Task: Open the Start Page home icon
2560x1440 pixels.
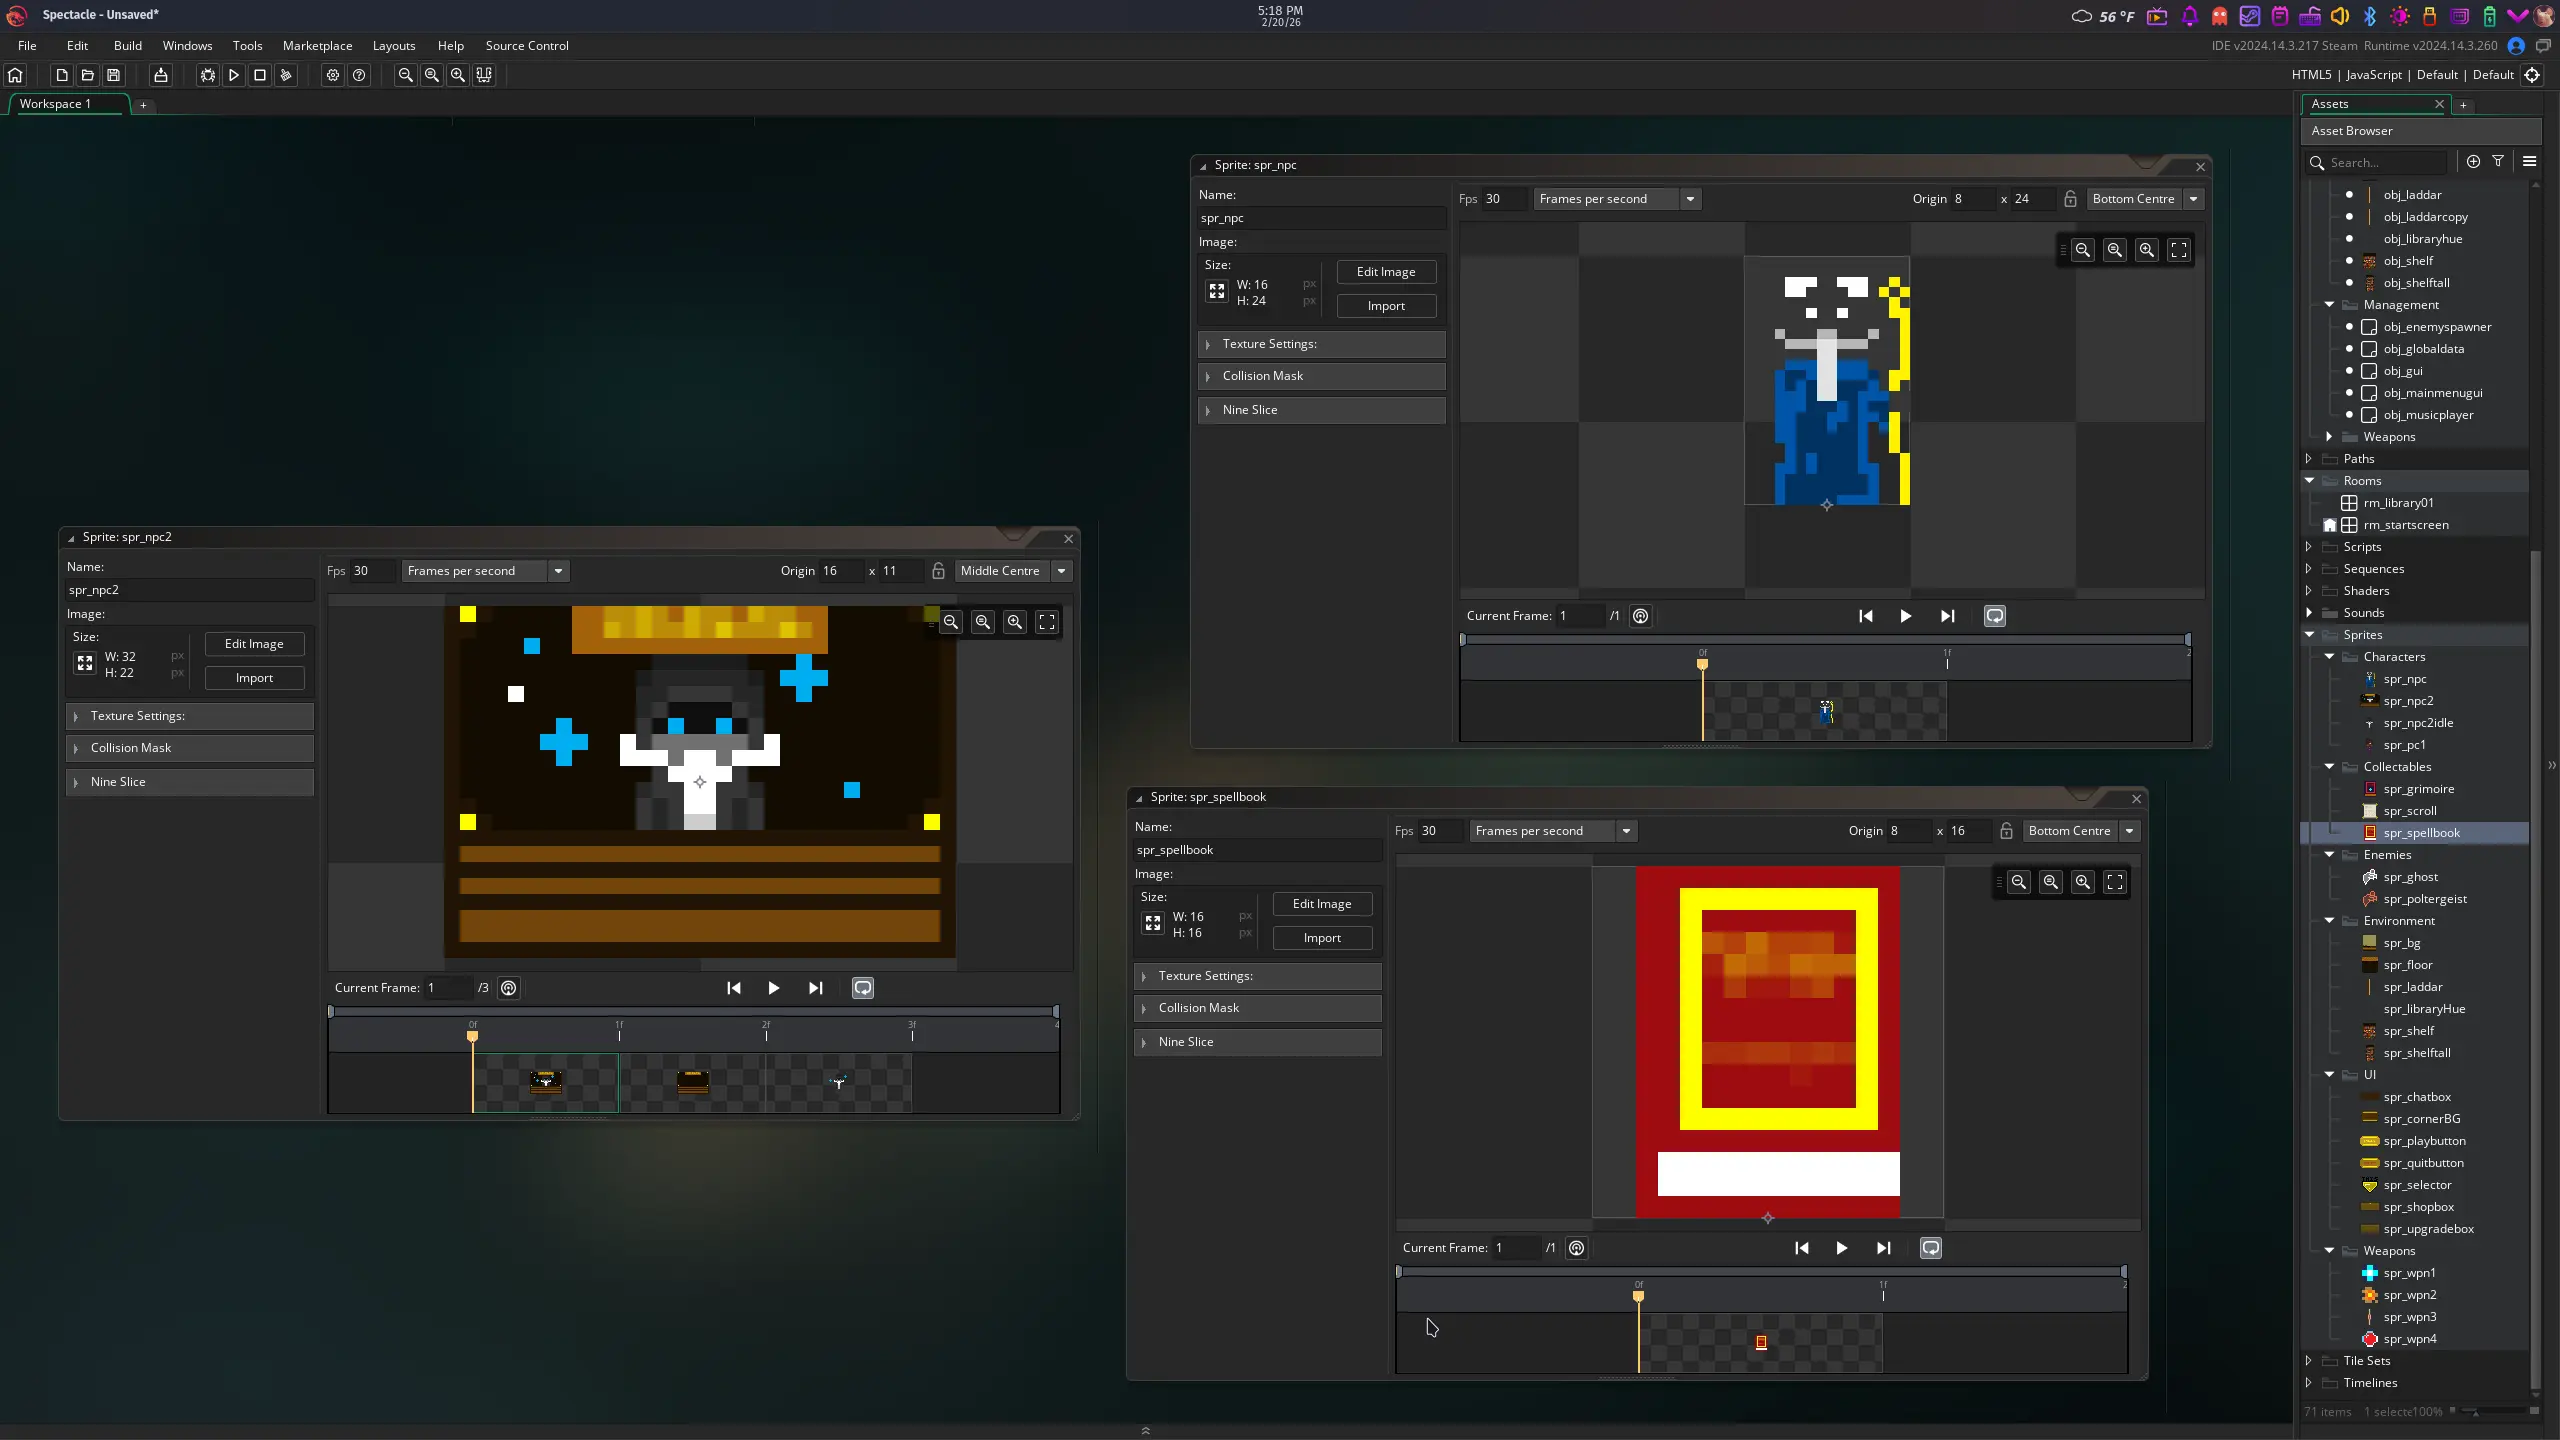Action: (x=15, y=75)
